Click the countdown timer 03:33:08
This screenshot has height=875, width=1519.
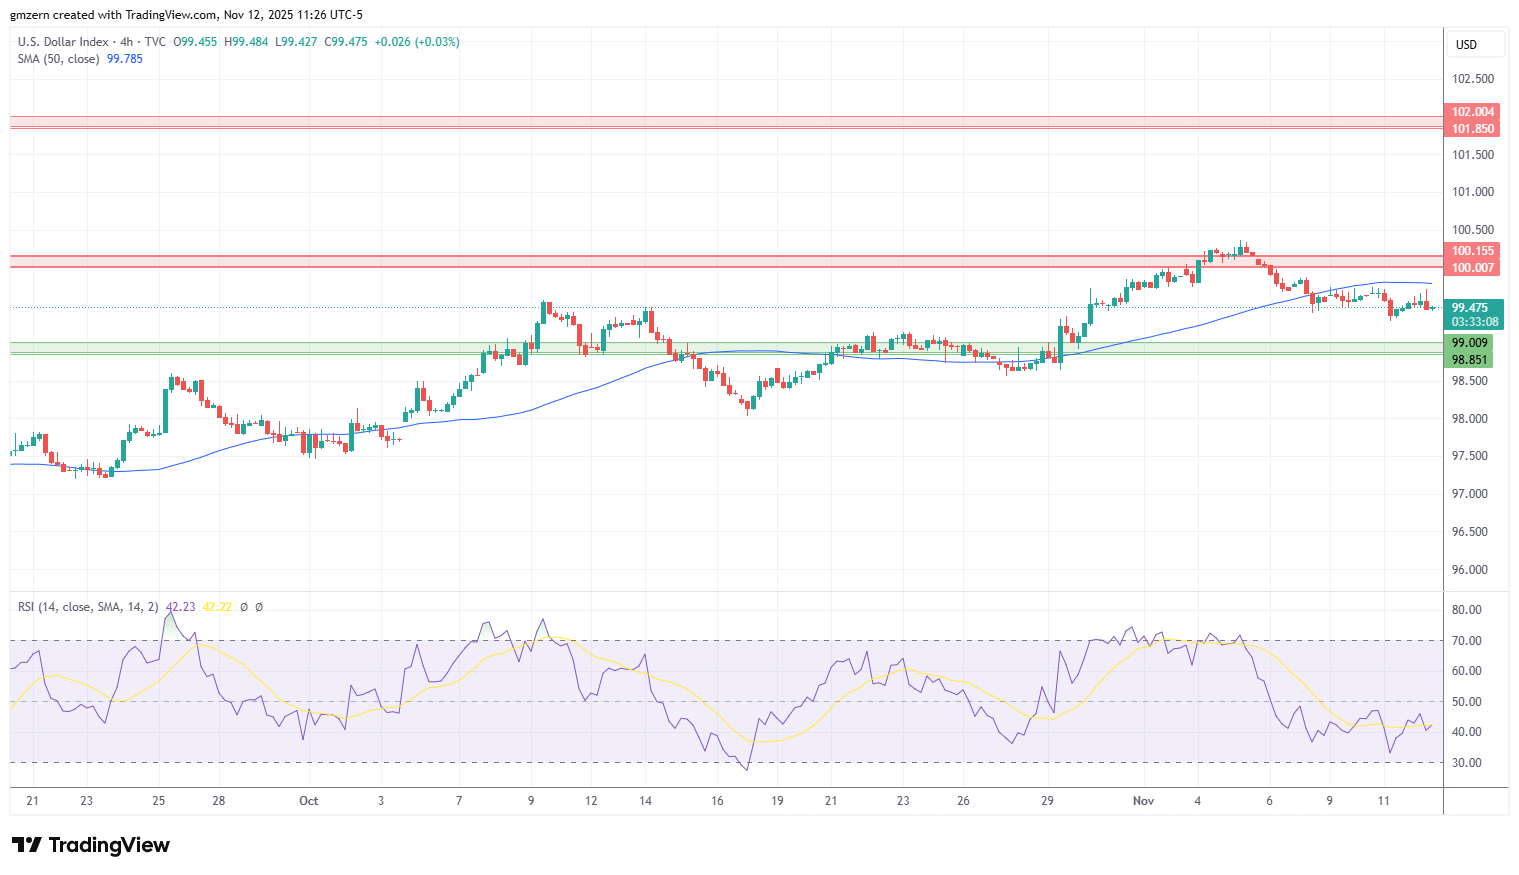tap(1475, 322)
